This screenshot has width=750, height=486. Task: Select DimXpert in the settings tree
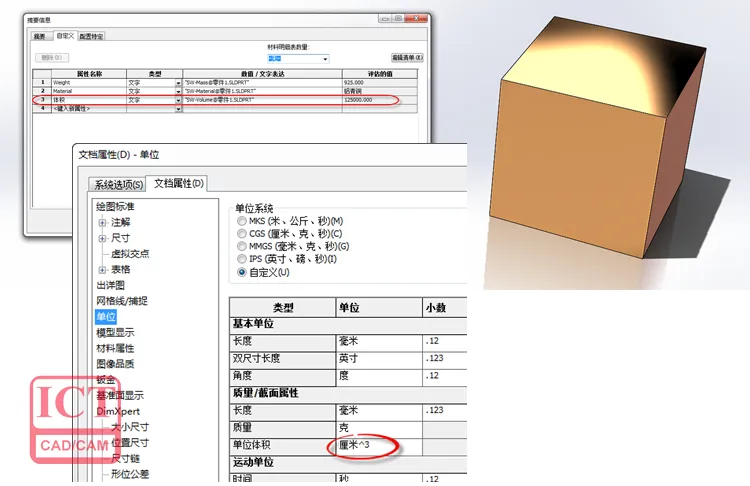118,411
